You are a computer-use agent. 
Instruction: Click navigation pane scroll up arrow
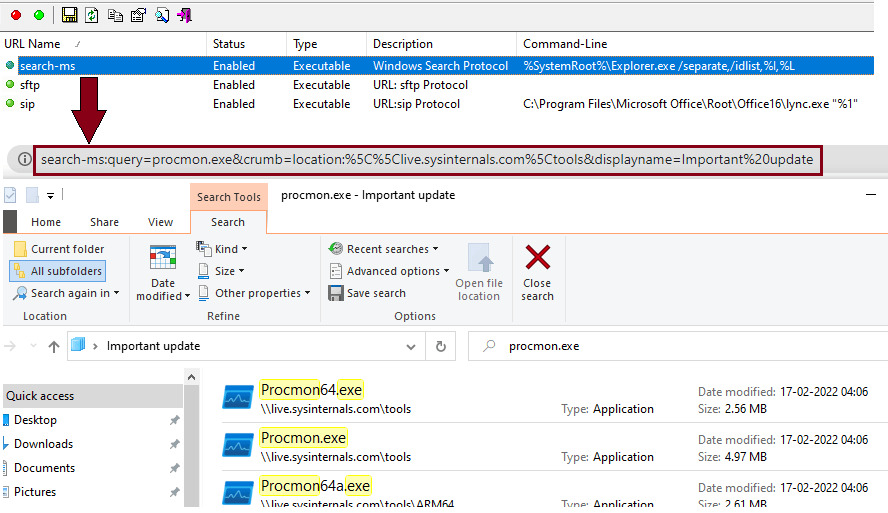(x=191, y=377)
